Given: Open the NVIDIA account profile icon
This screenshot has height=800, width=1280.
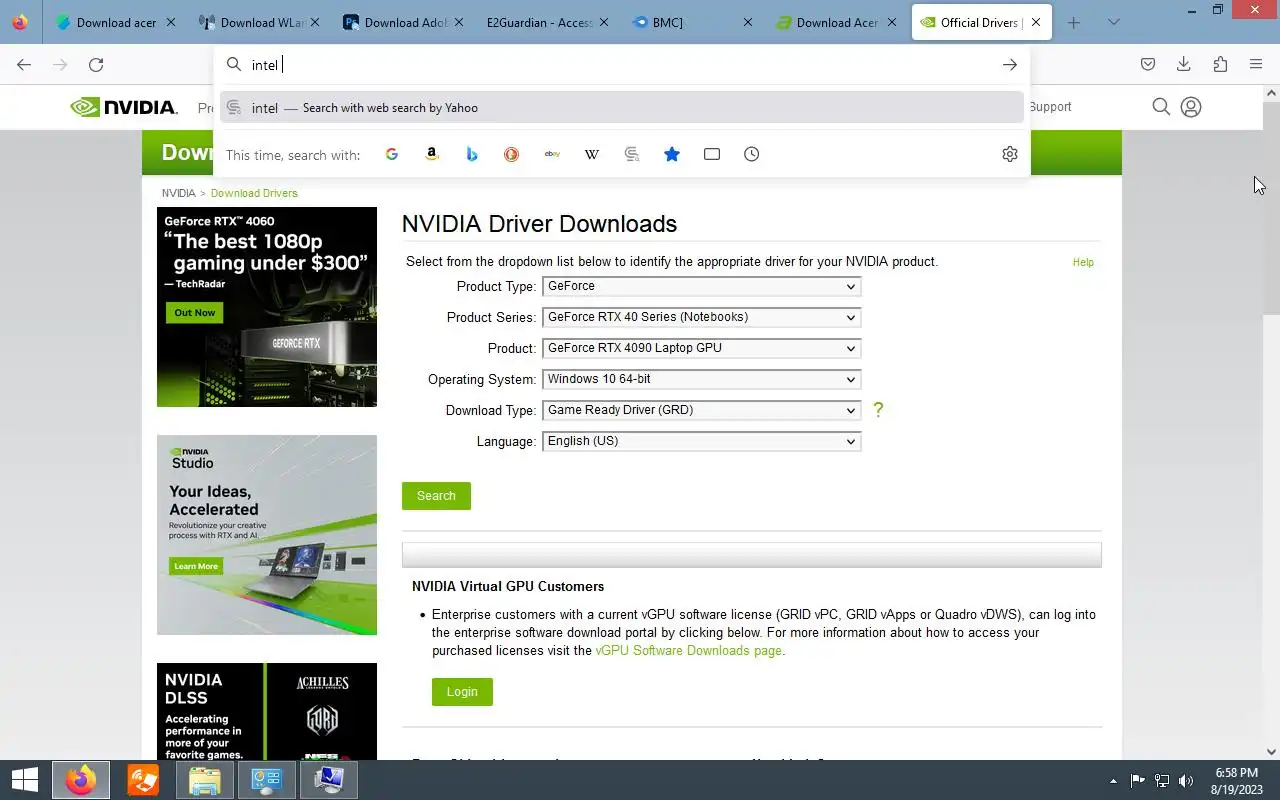Looking at the screenshot, I should tap(1191, 107).
